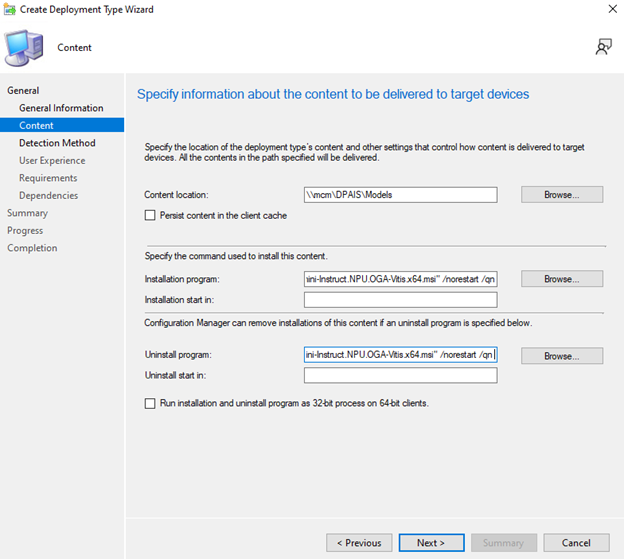Click the feedback person icon top right
The image size is (624, 559).
603,47
